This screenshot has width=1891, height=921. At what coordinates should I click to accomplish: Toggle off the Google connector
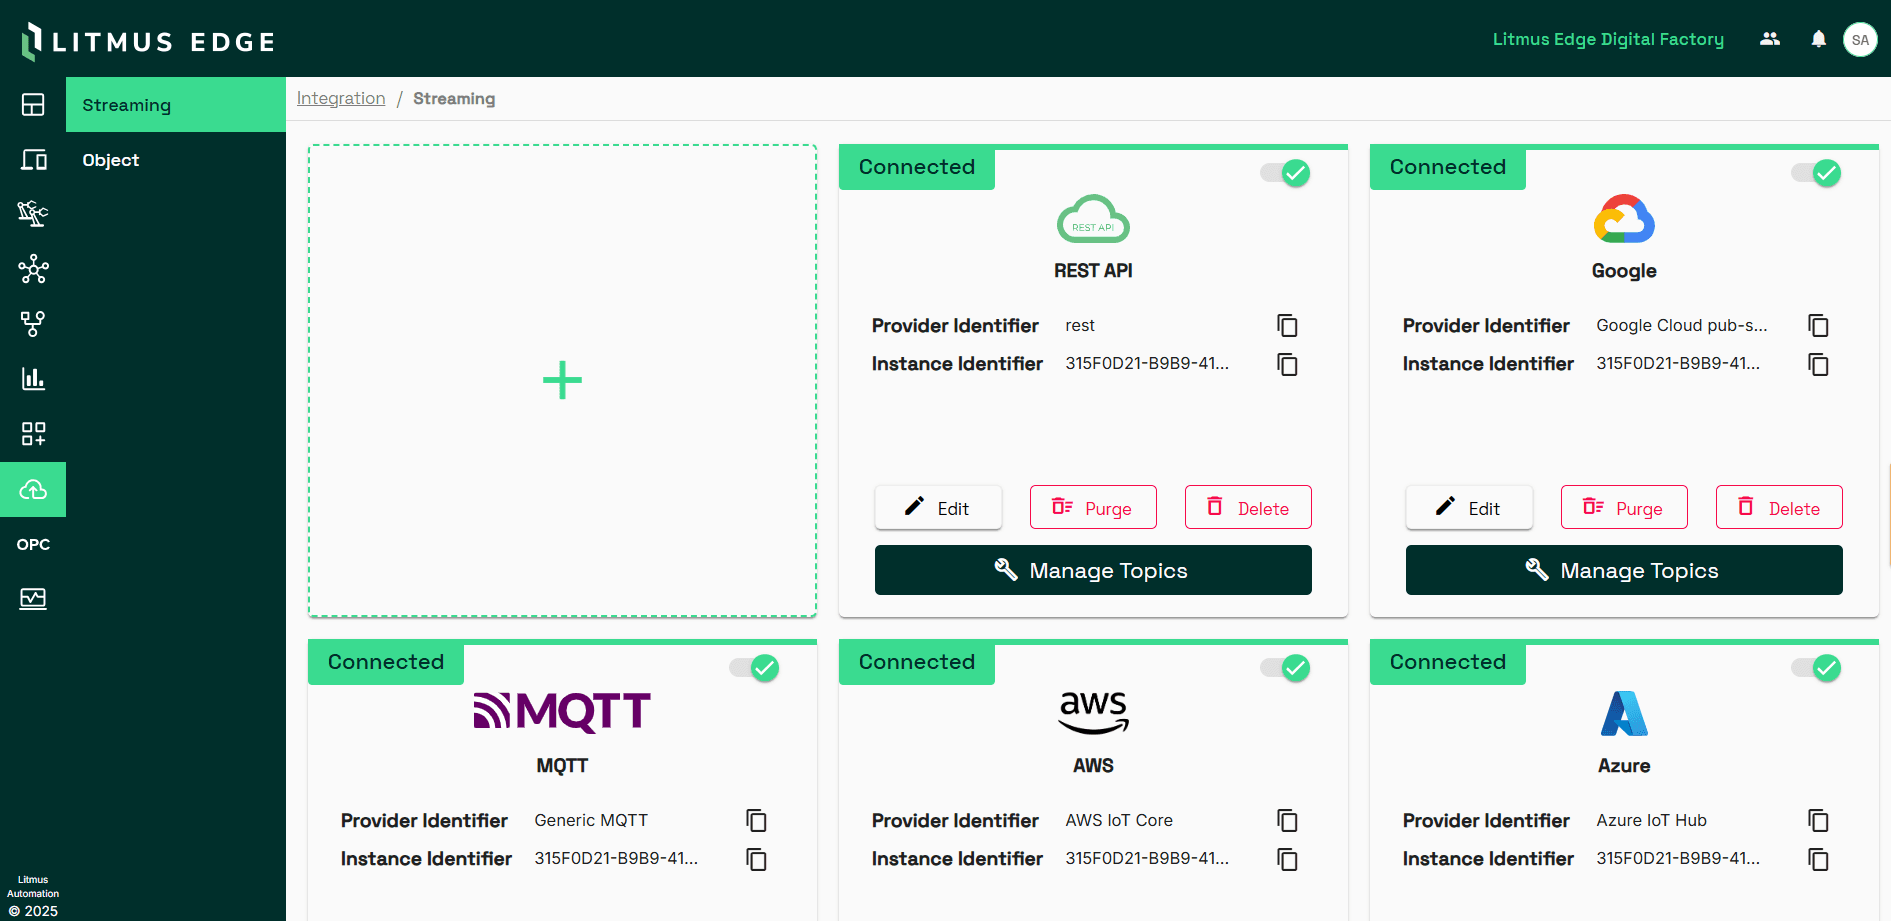[x=1815, y=172]
